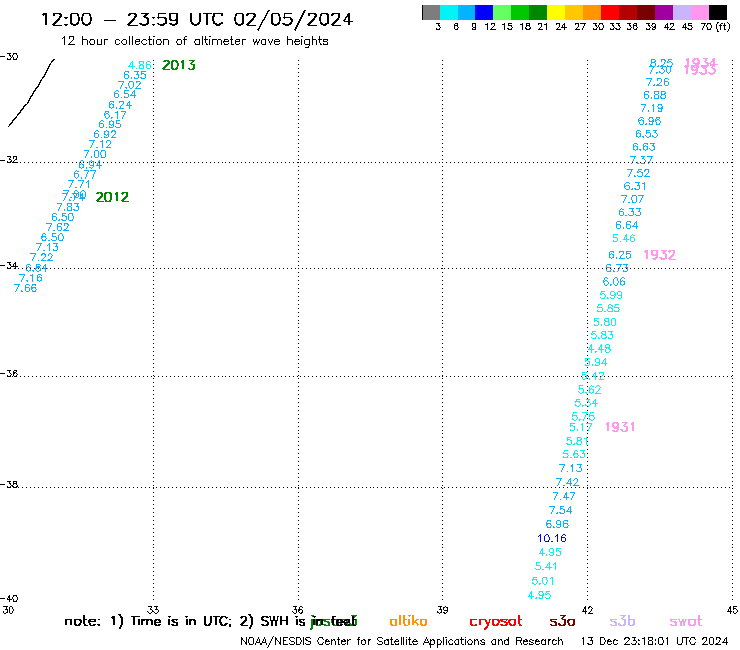Click the pink '1931' time label

pyautogui.click(x=620, y=427)
